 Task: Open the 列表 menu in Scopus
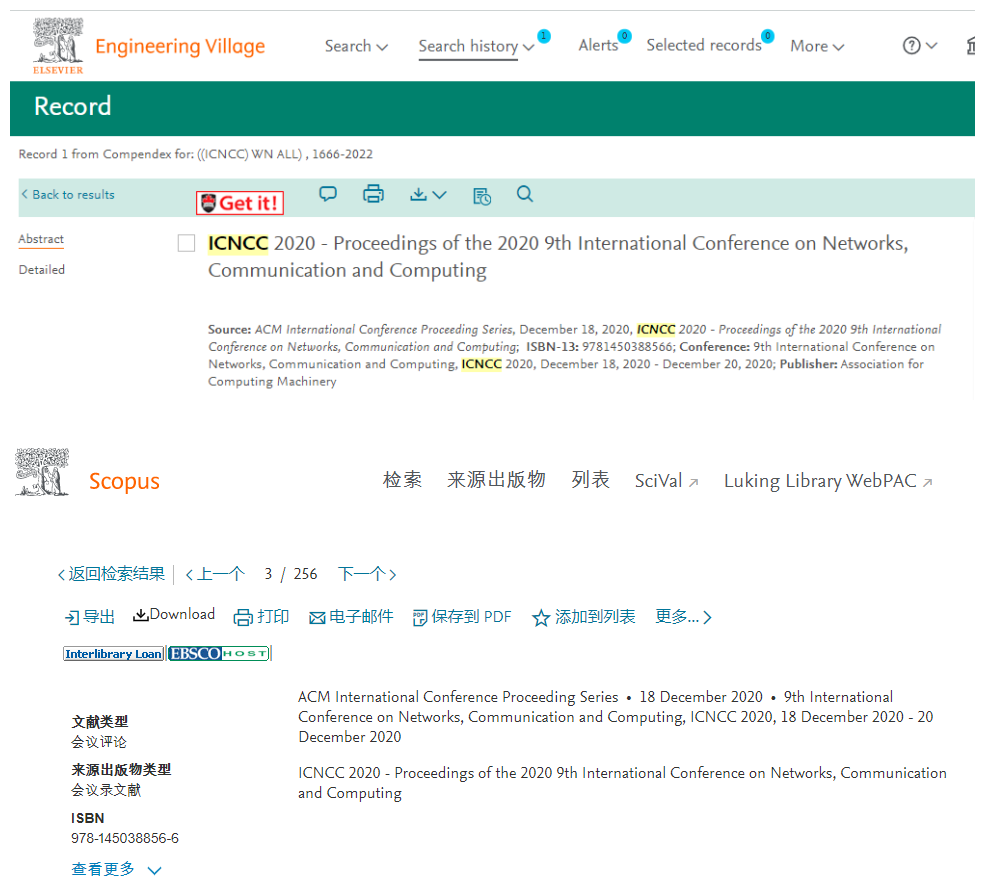[x=590, y=480]
